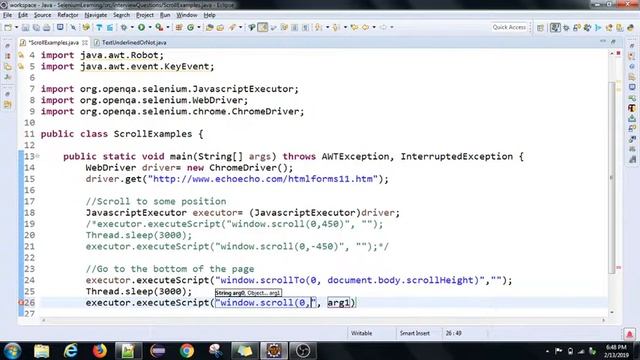Collapse the main method fold at line 13
Viewport: 640px width, 360px height.
[x=38, y=156]
